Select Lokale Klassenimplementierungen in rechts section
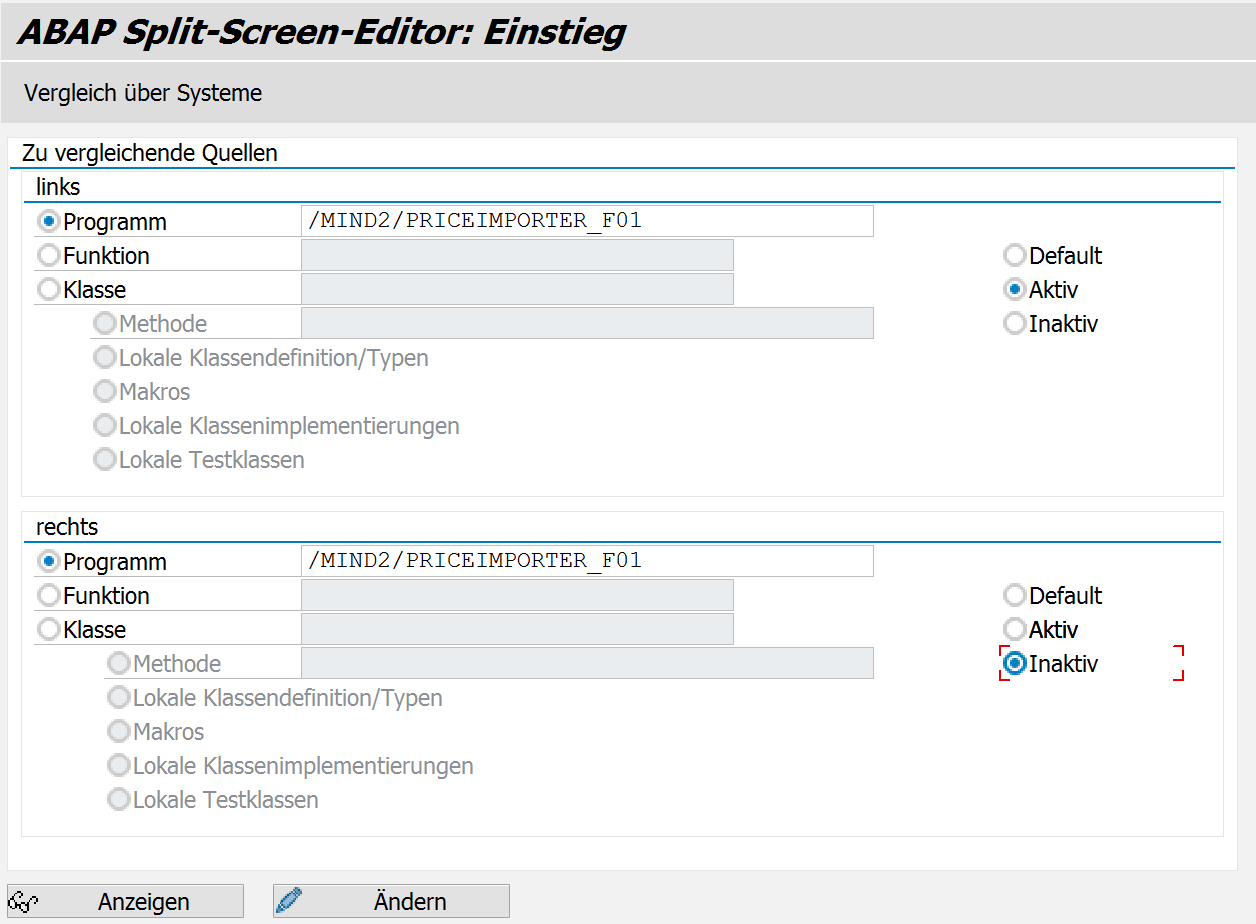 [119, 765]
